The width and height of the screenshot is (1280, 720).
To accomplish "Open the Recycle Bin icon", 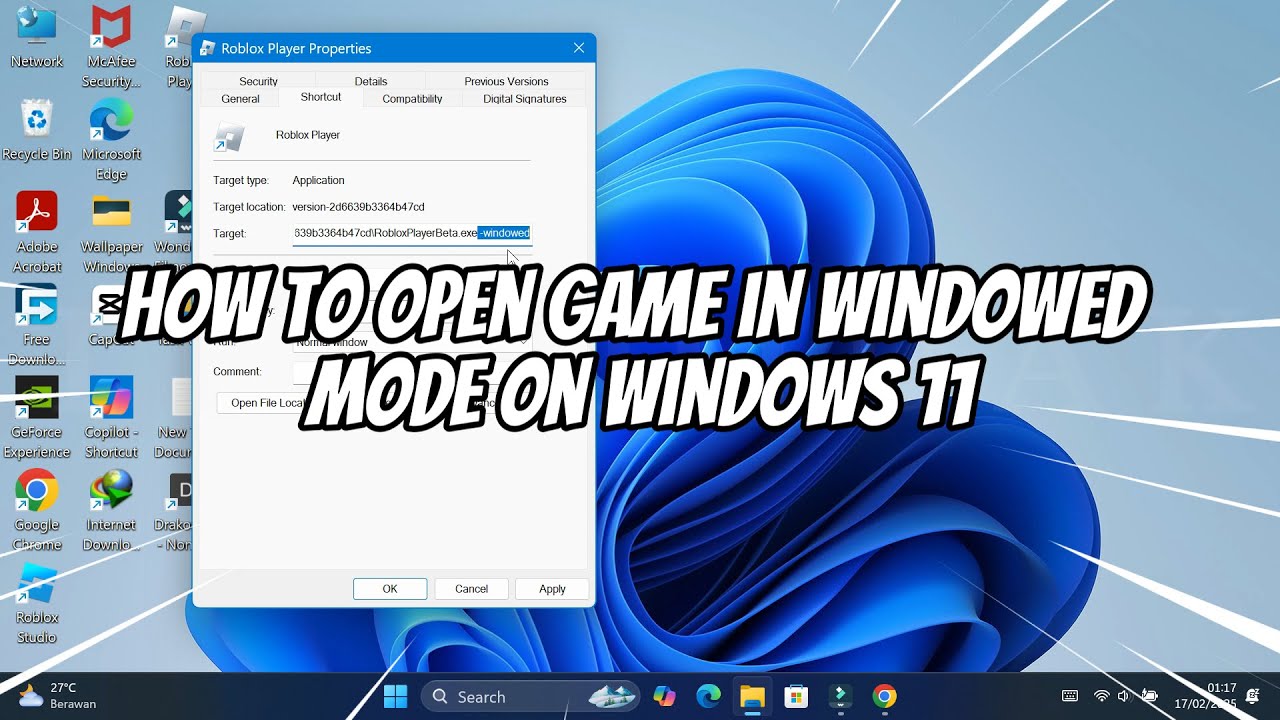I will pyautogui.click(x=37, y=130).
